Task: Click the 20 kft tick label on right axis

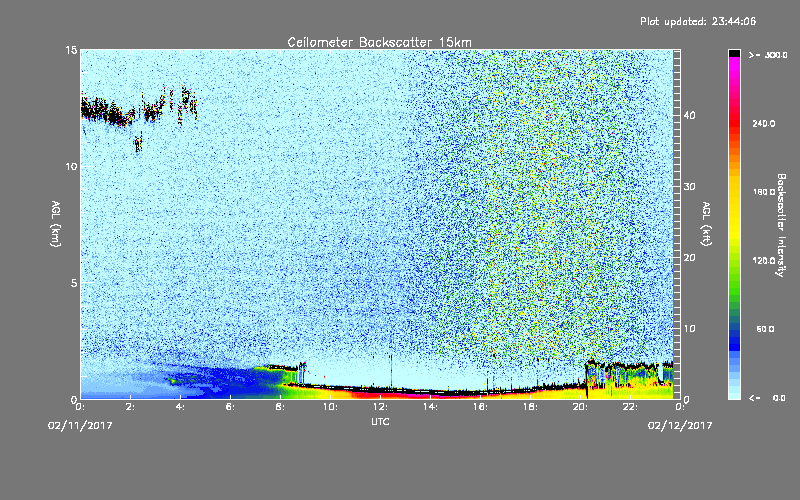Action: click(689, 258)
